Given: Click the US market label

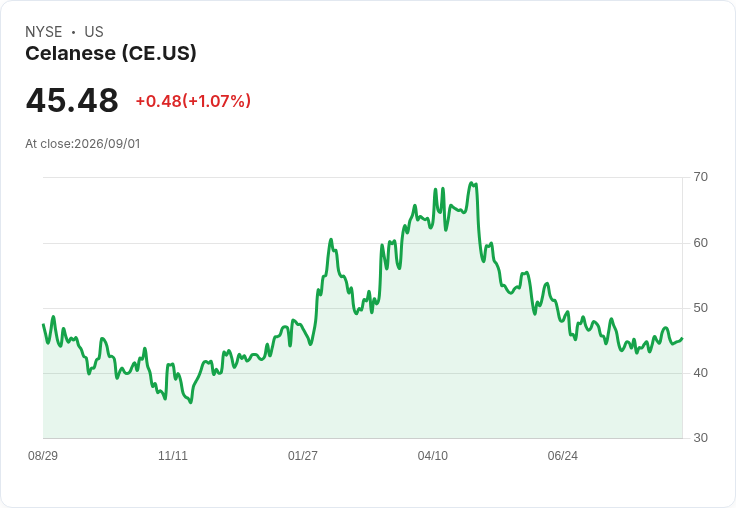Looking at the screenshot, I should (x=94, y=32).
